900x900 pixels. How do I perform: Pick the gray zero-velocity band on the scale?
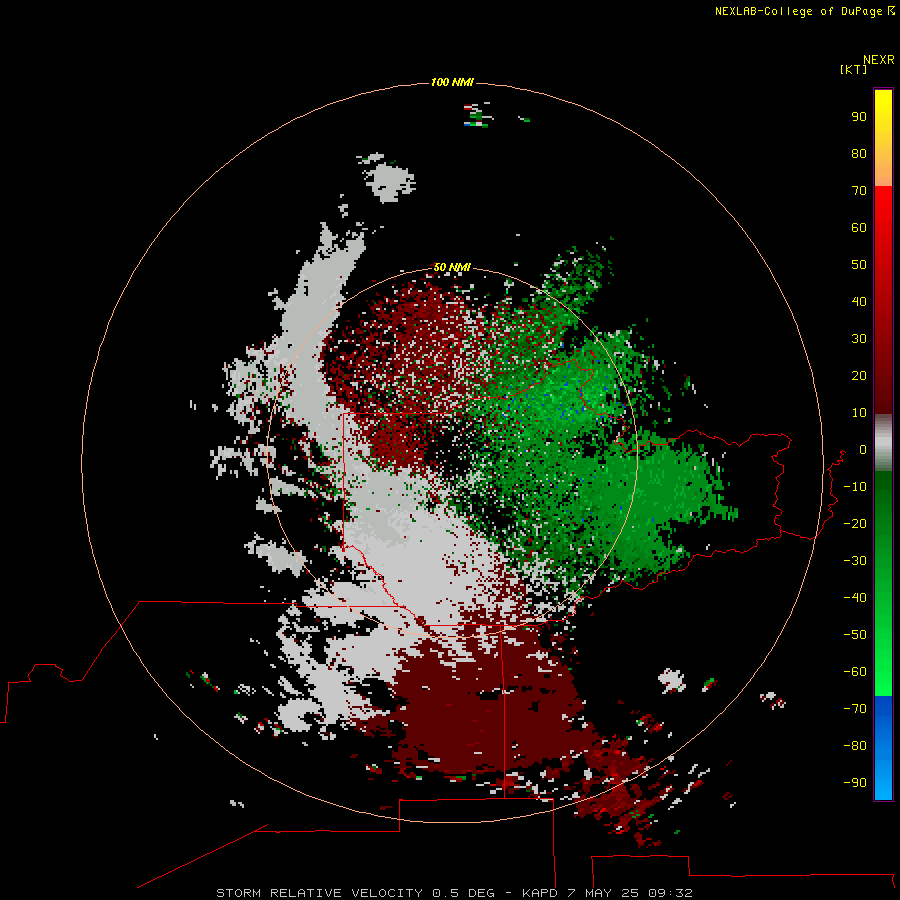click(883, 444)
